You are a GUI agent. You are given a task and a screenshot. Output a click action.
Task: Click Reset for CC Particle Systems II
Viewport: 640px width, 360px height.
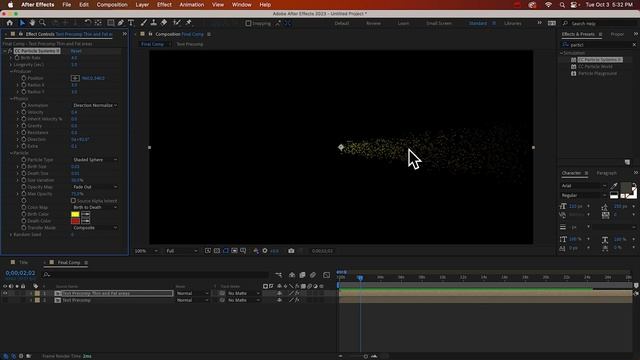[x=76, y=51]
